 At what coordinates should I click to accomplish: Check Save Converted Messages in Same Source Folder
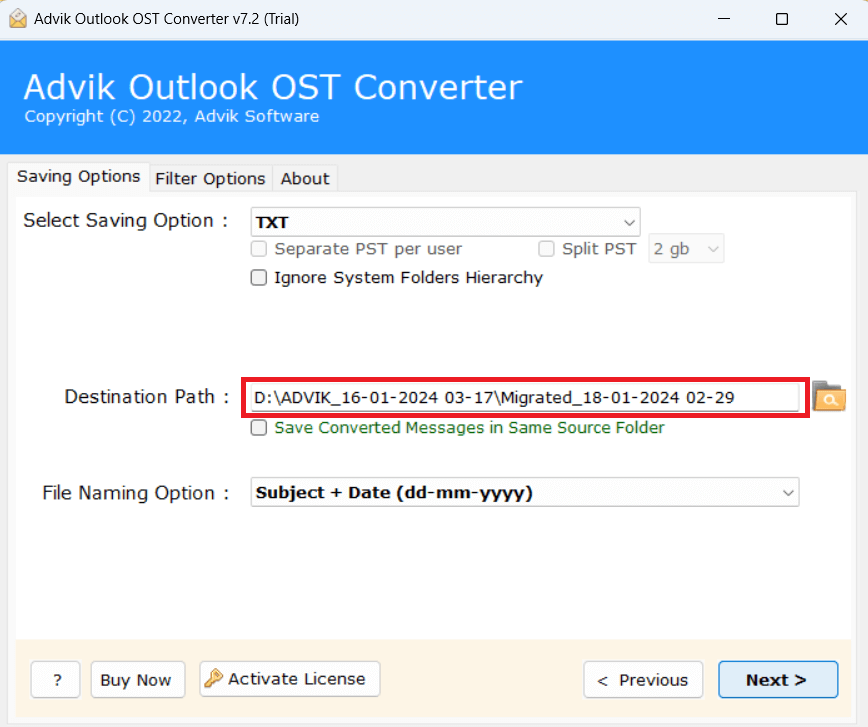coord(259,427)
